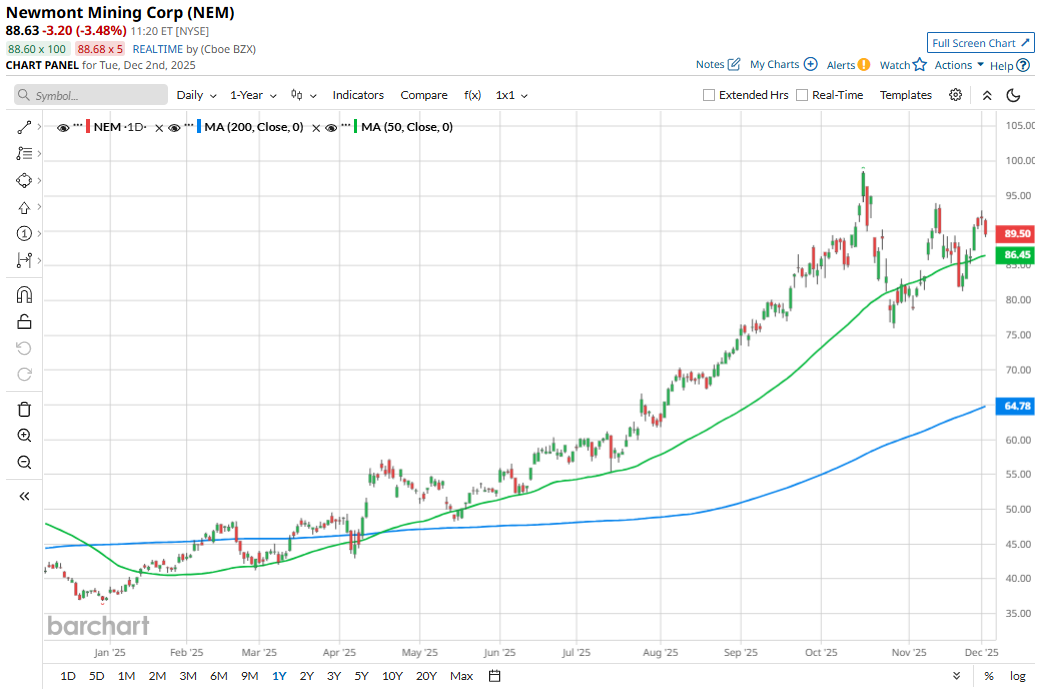1042x698 pixels.
Task: Select the line drawing tool
Action: pyautogui.click(x=24, y=128)
